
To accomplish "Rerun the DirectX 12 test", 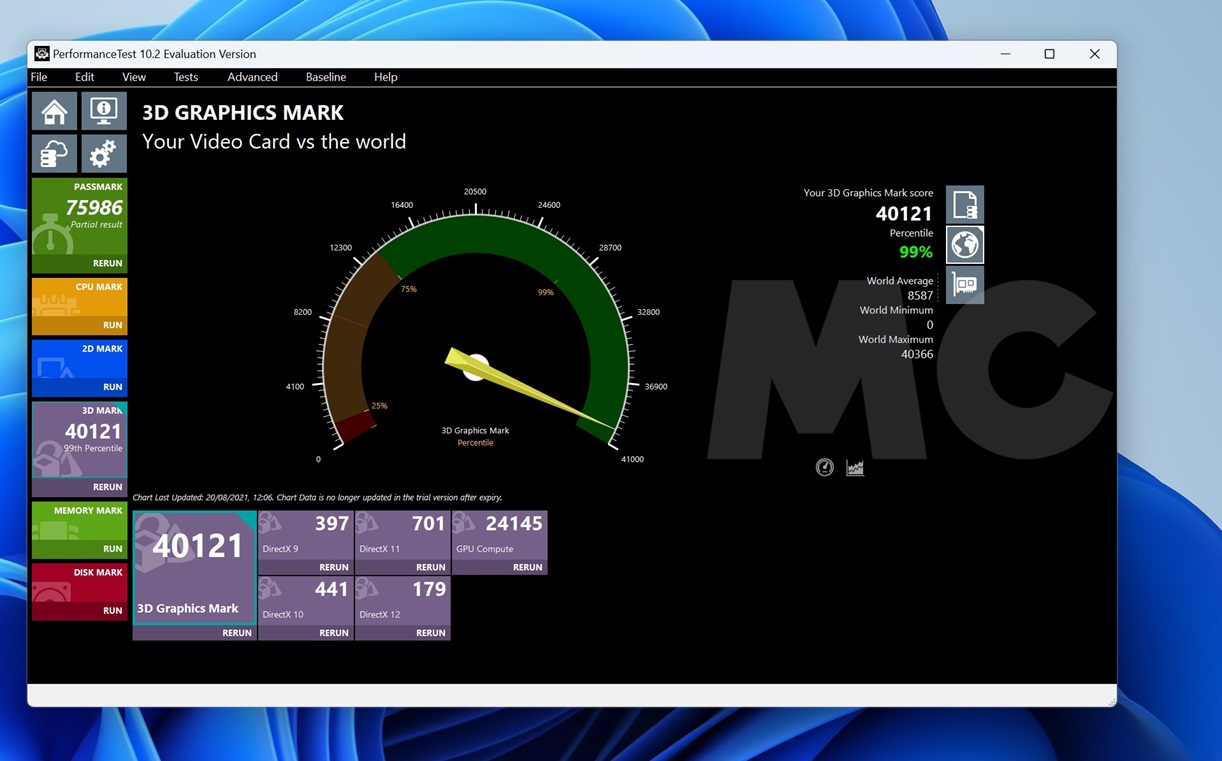I will pyautogui.click(x=430, y=633).
